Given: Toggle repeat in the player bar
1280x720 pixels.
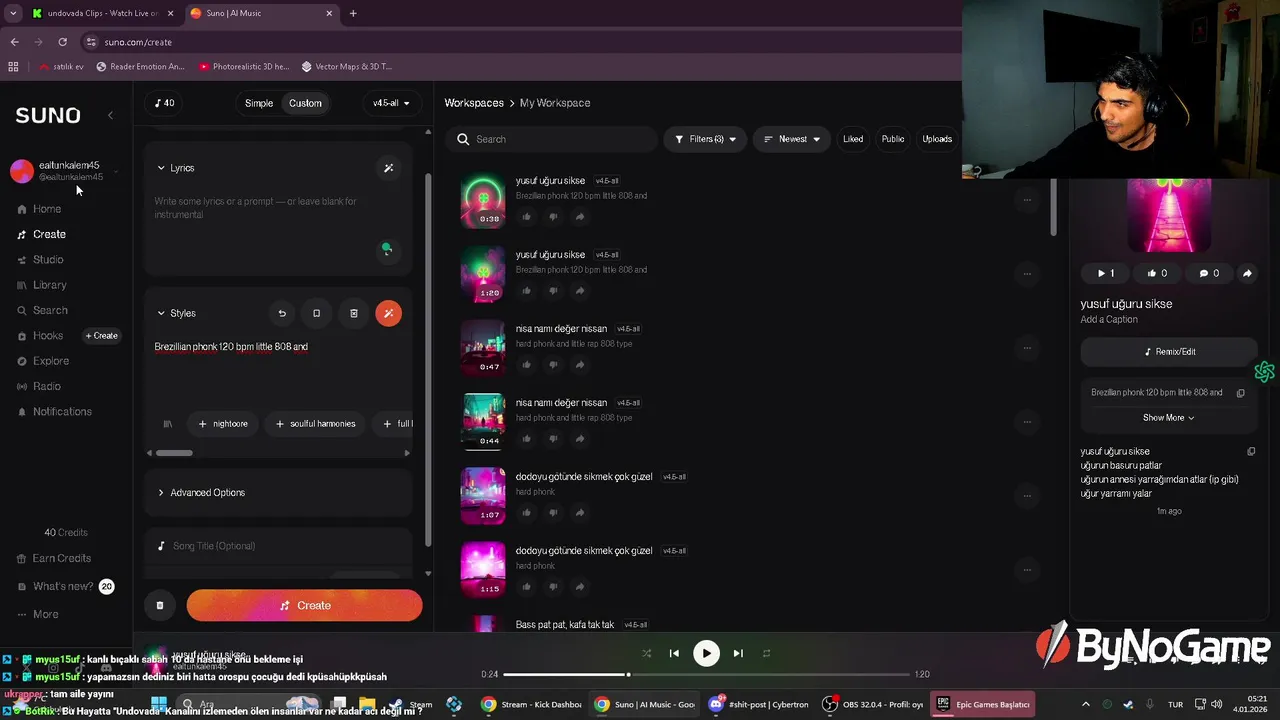Looking at the screenshot, I should pyautogui.click(x=766, y=653).
